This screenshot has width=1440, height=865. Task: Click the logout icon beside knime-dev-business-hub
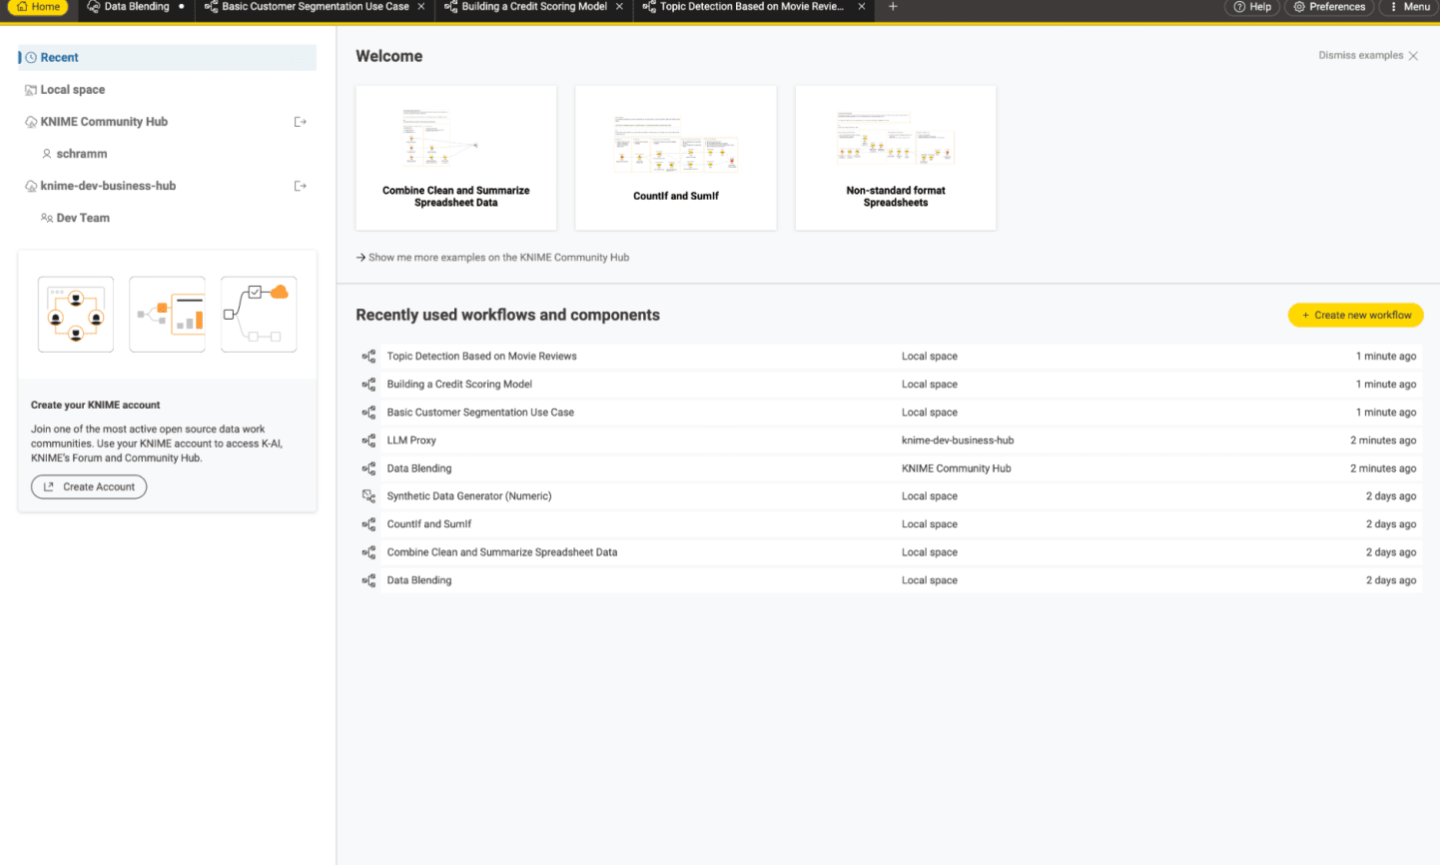pos(300,186)
